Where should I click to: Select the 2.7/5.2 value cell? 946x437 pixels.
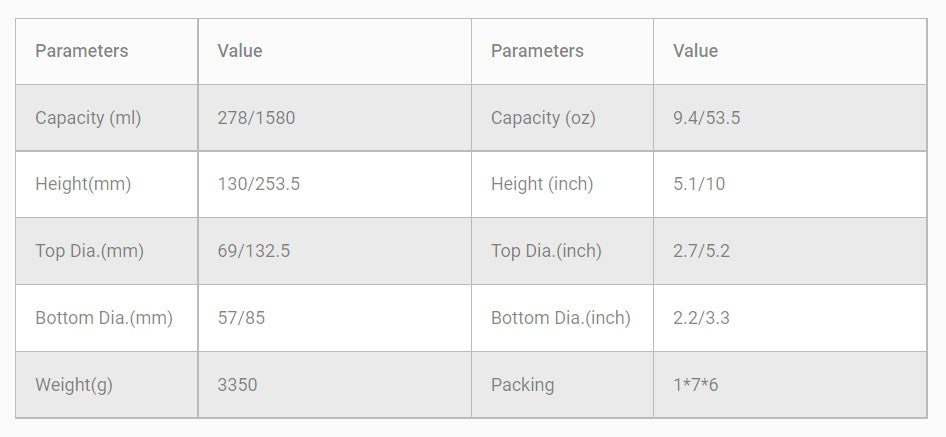pyautogui.click(x=702, y=251)
